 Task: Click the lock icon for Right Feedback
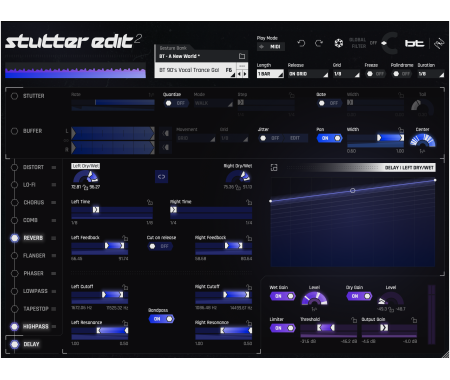[249, 238]
